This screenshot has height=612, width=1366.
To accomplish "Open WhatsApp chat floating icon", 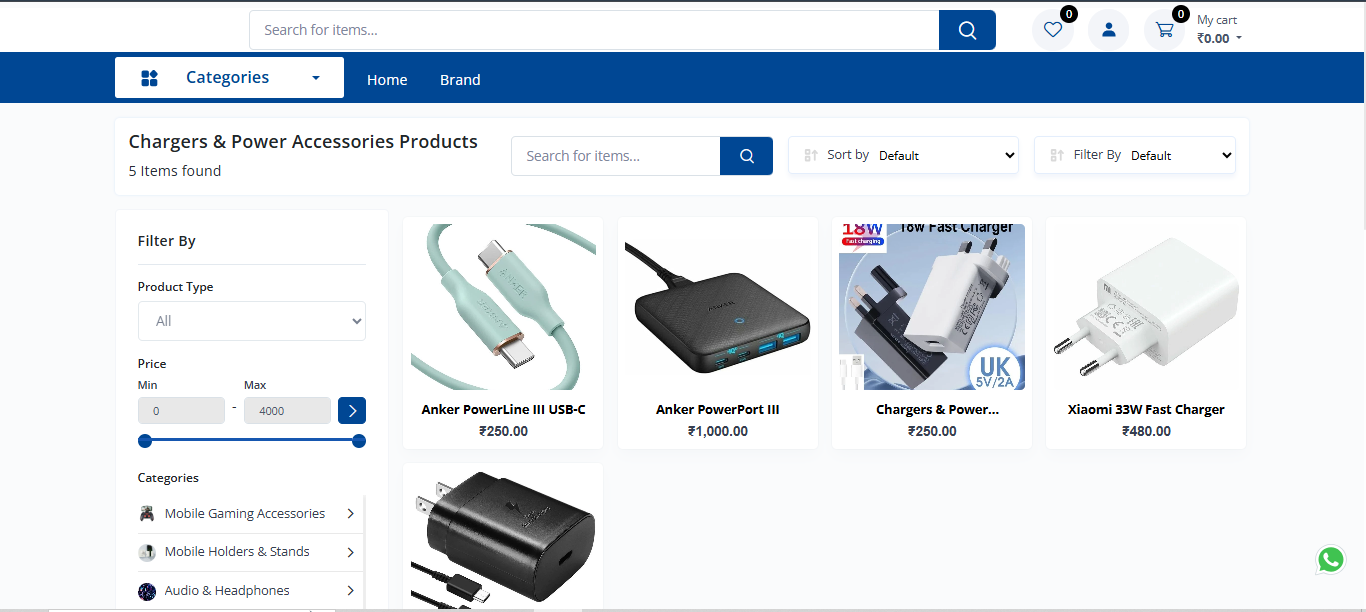I will click(x=1330, y=560).
